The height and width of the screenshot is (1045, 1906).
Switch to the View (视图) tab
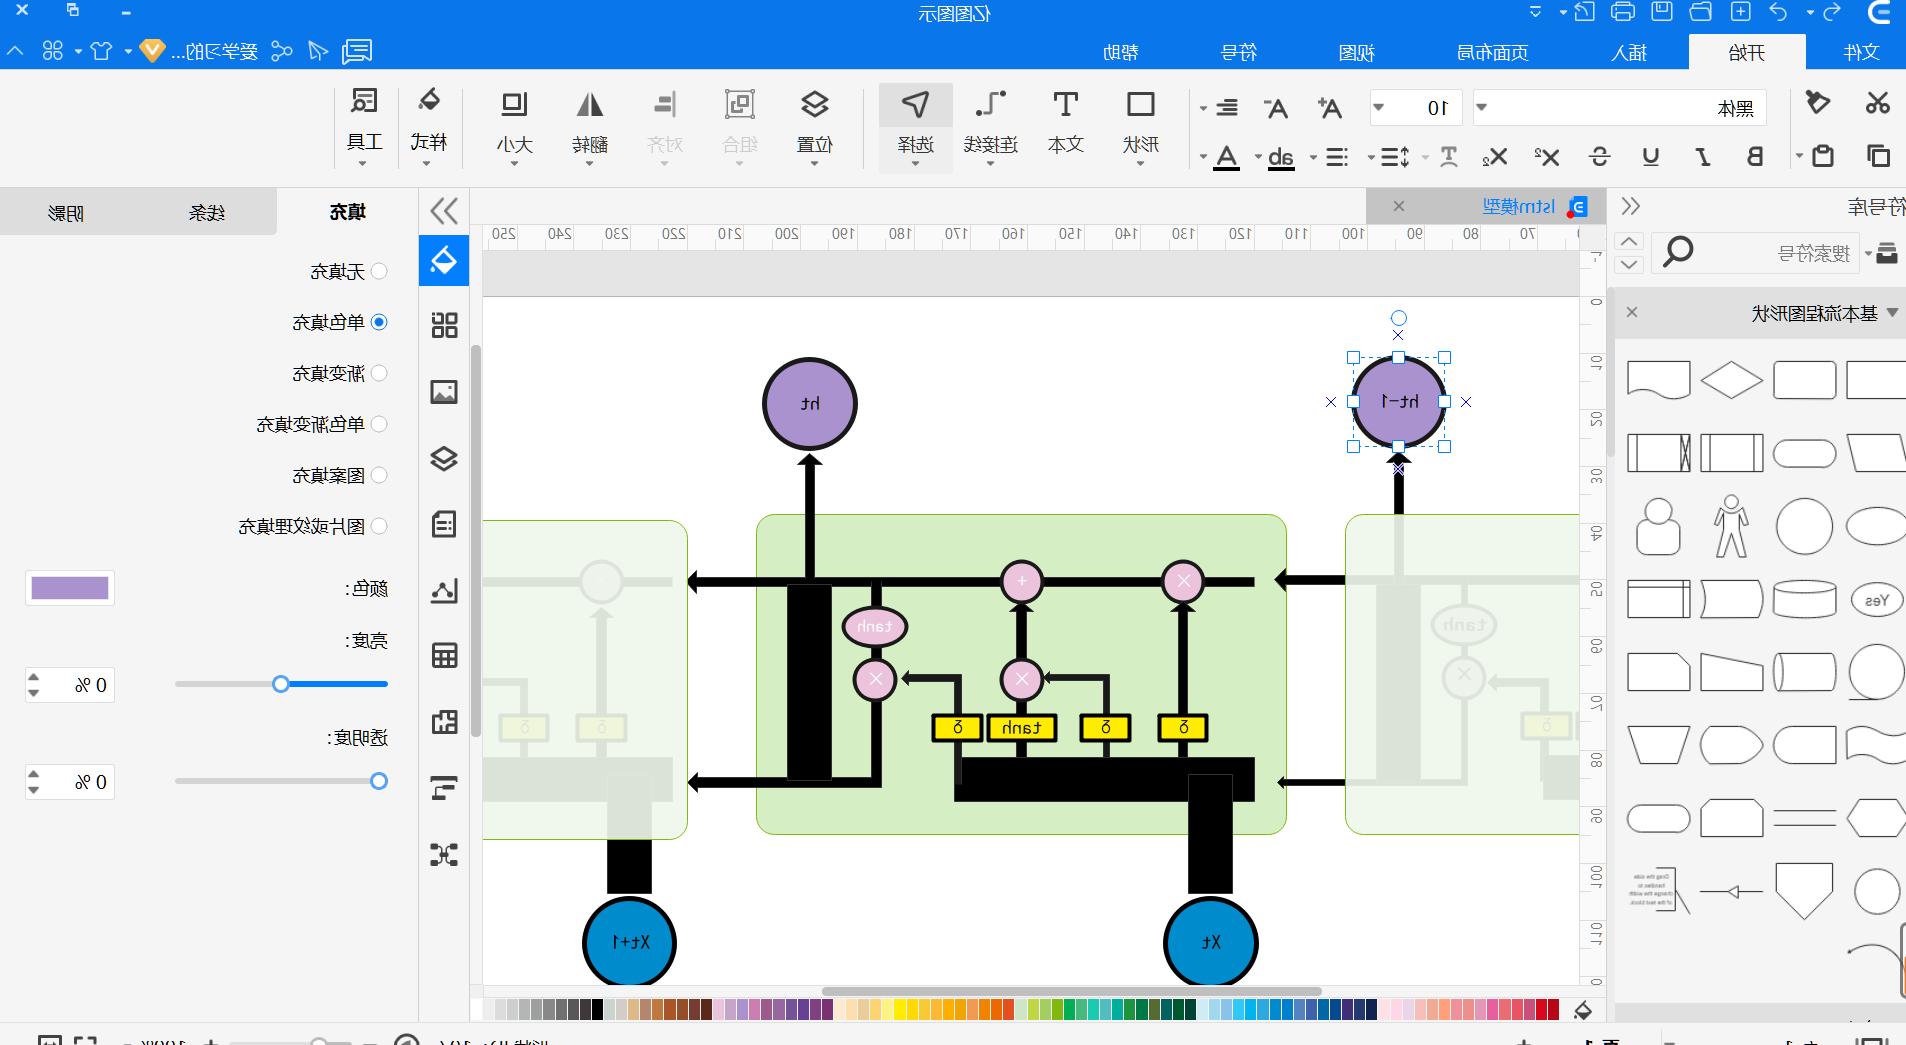[x=1356, y=52]
